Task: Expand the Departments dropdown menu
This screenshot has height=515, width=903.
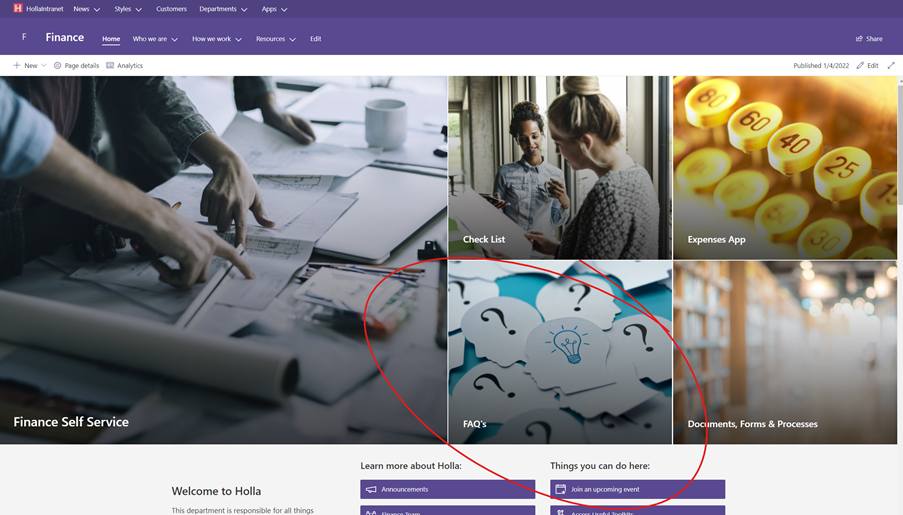Action: [244, 9]
